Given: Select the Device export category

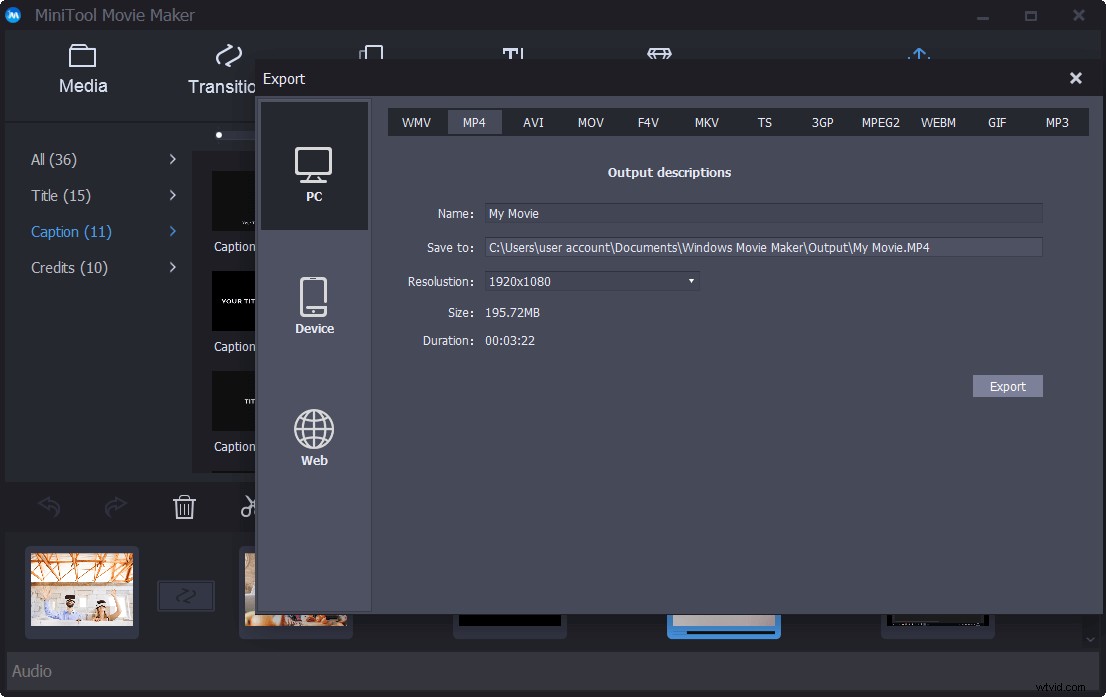Looking at the screenshot, I should point(314,305).
